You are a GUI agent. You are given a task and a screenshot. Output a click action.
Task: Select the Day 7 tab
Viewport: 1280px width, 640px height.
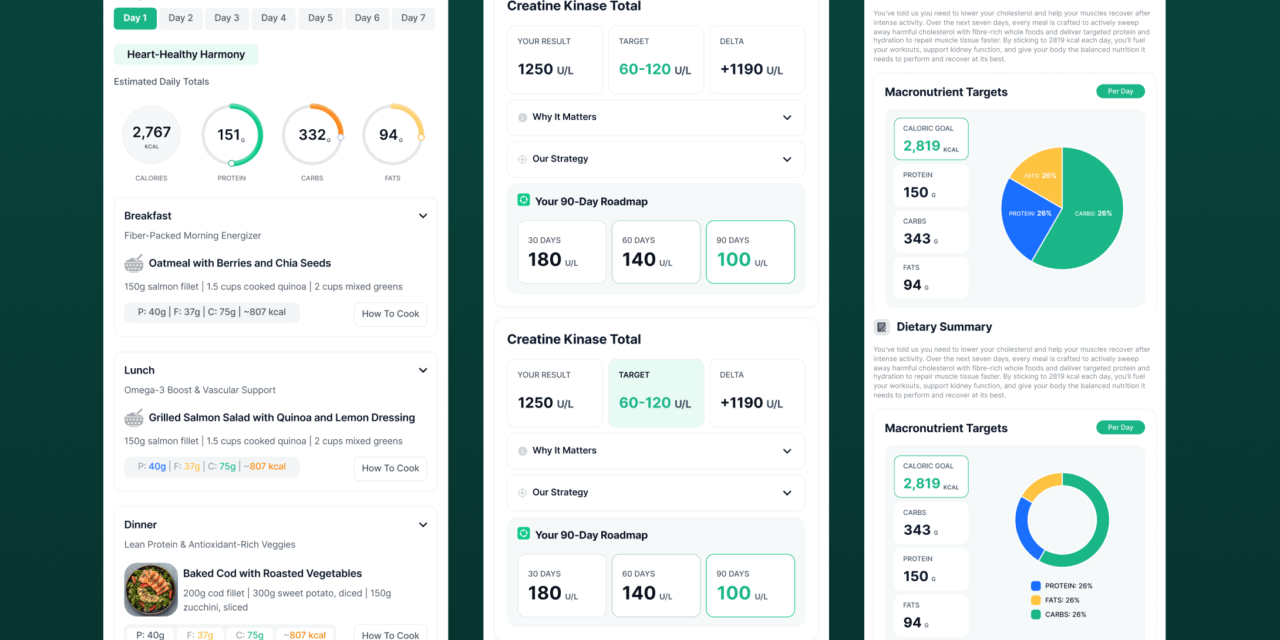[413, 18]
